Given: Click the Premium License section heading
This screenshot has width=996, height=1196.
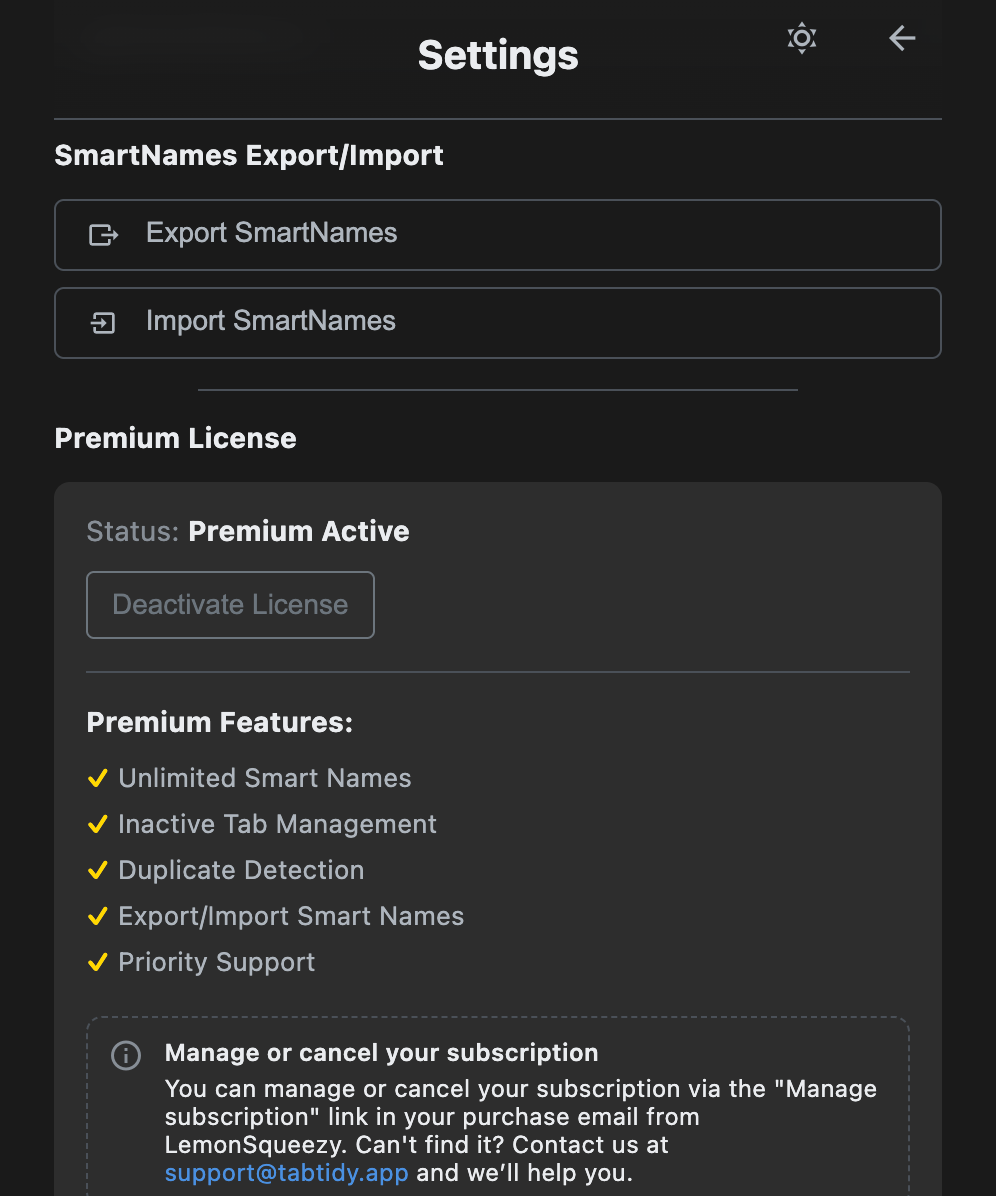Looking at the screenshot, I should click(176, 438).
